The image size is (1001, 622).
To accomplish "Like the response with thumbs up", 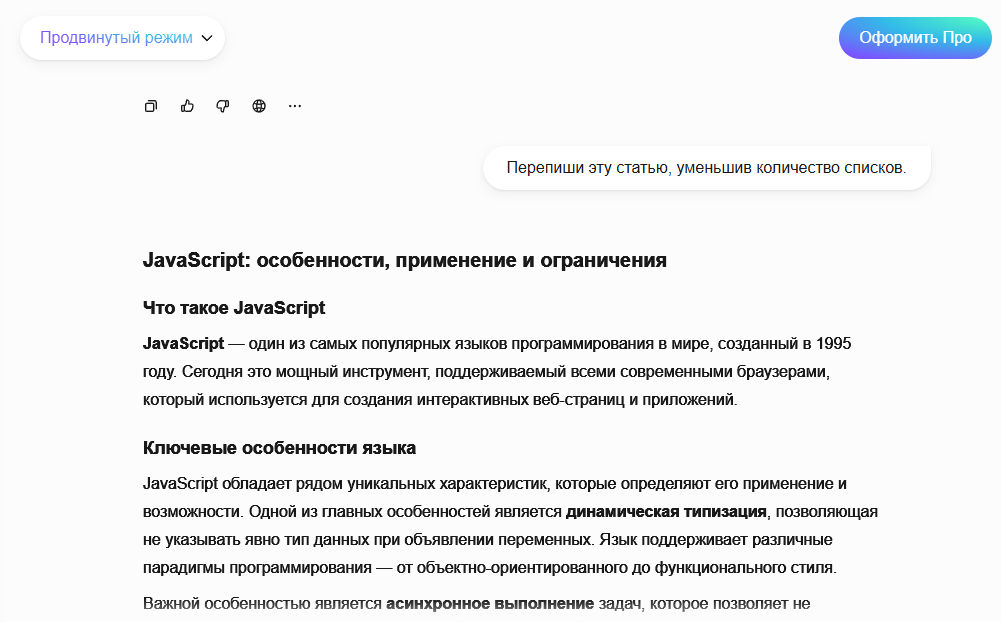I will pos(187,106).
